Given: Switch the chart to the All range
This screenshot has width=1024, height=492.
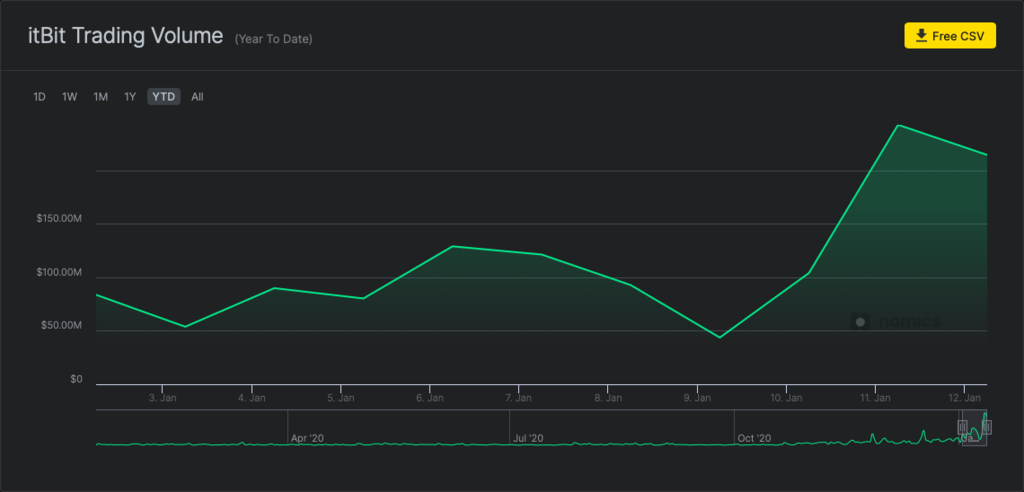Looking at the screenshot, I should click(197, 97).
